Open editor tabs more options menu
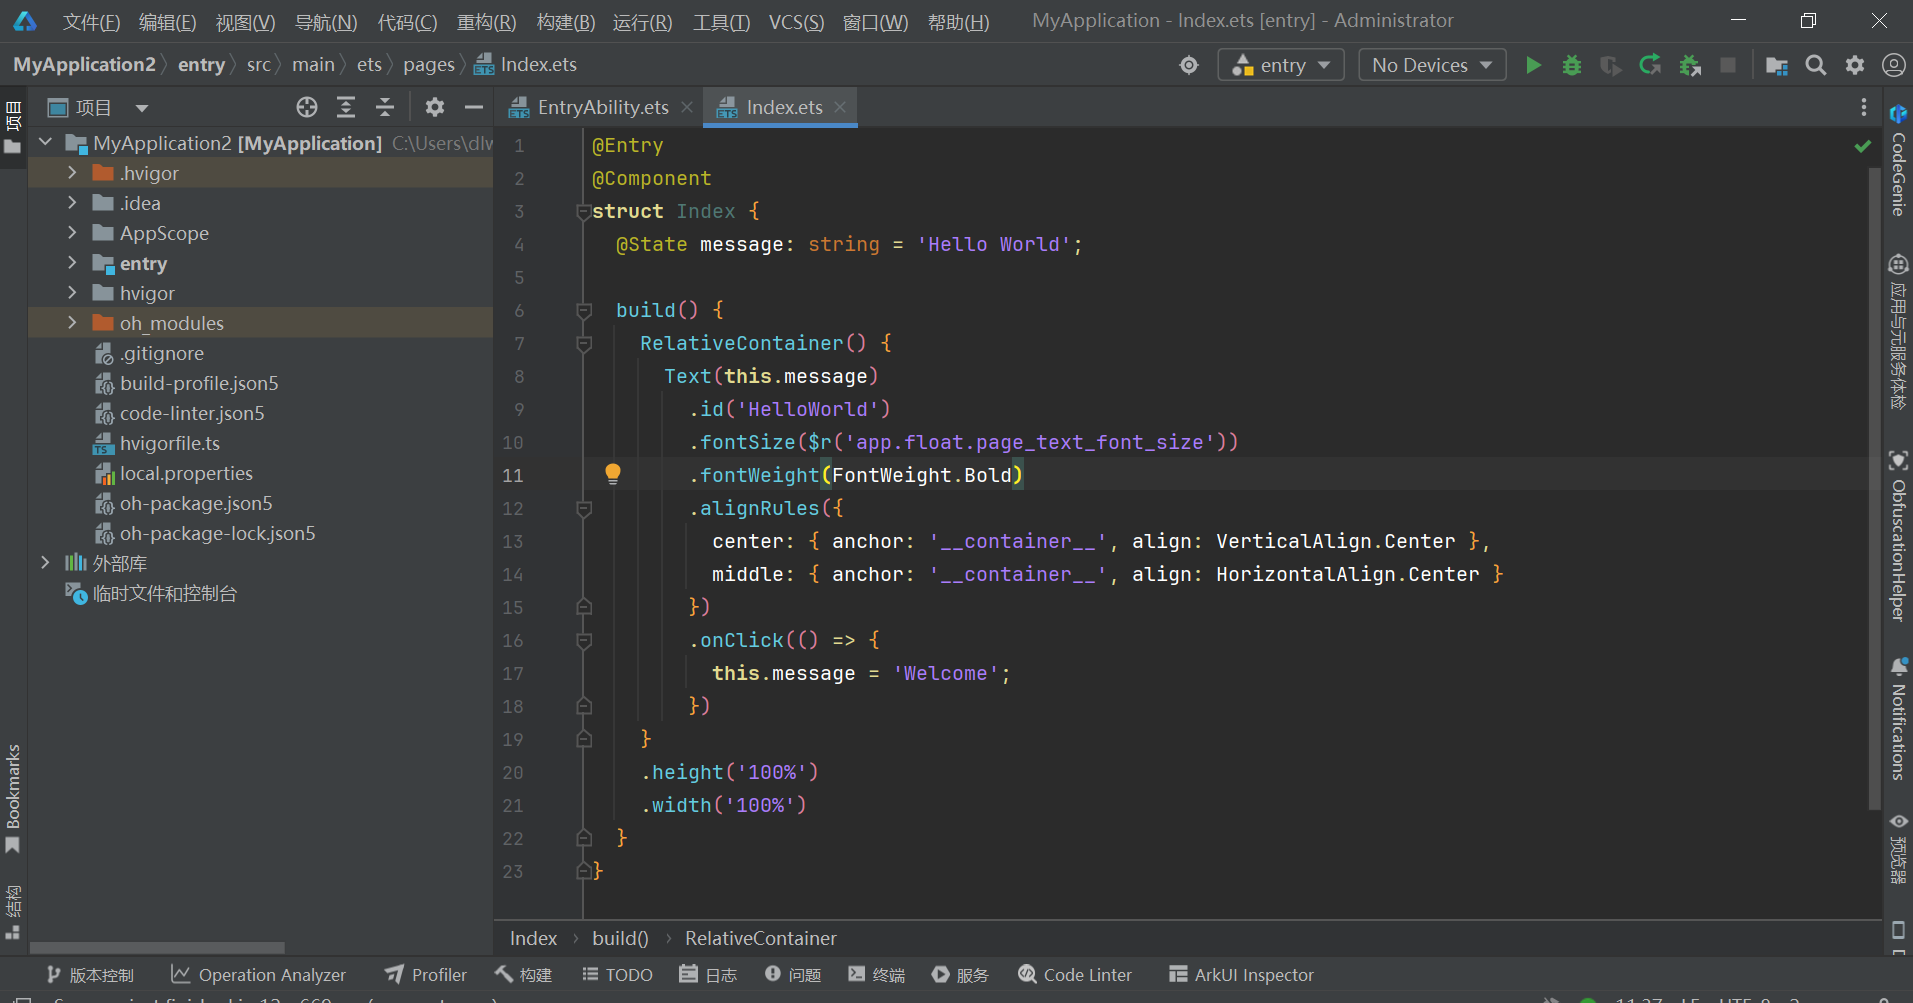 coord(1864,107)
